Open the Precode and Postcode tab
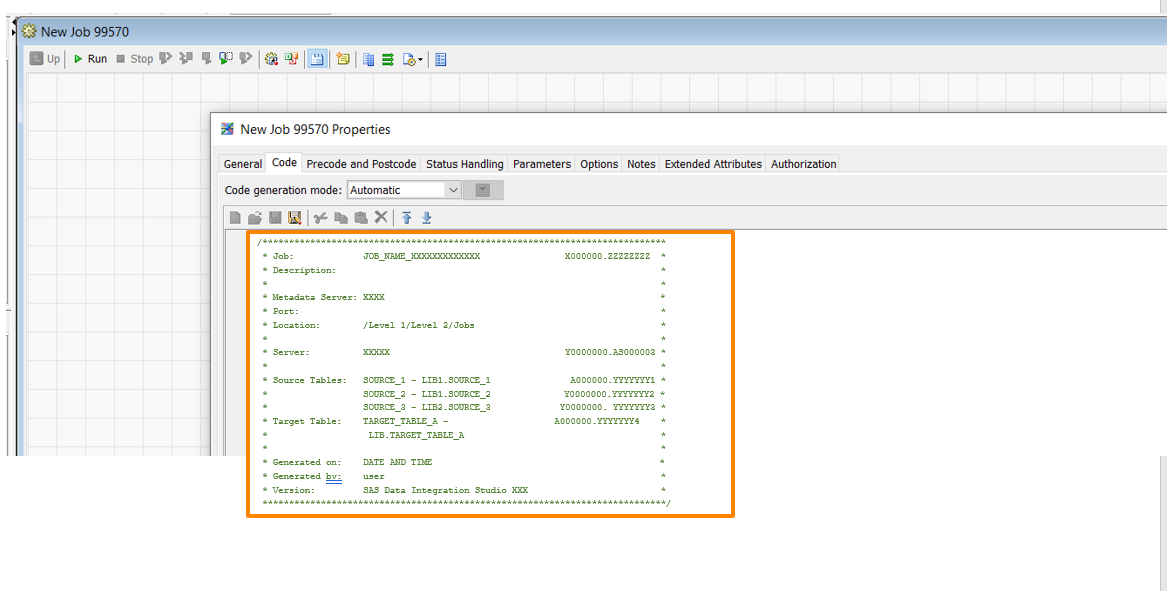 tap(361, 164)
